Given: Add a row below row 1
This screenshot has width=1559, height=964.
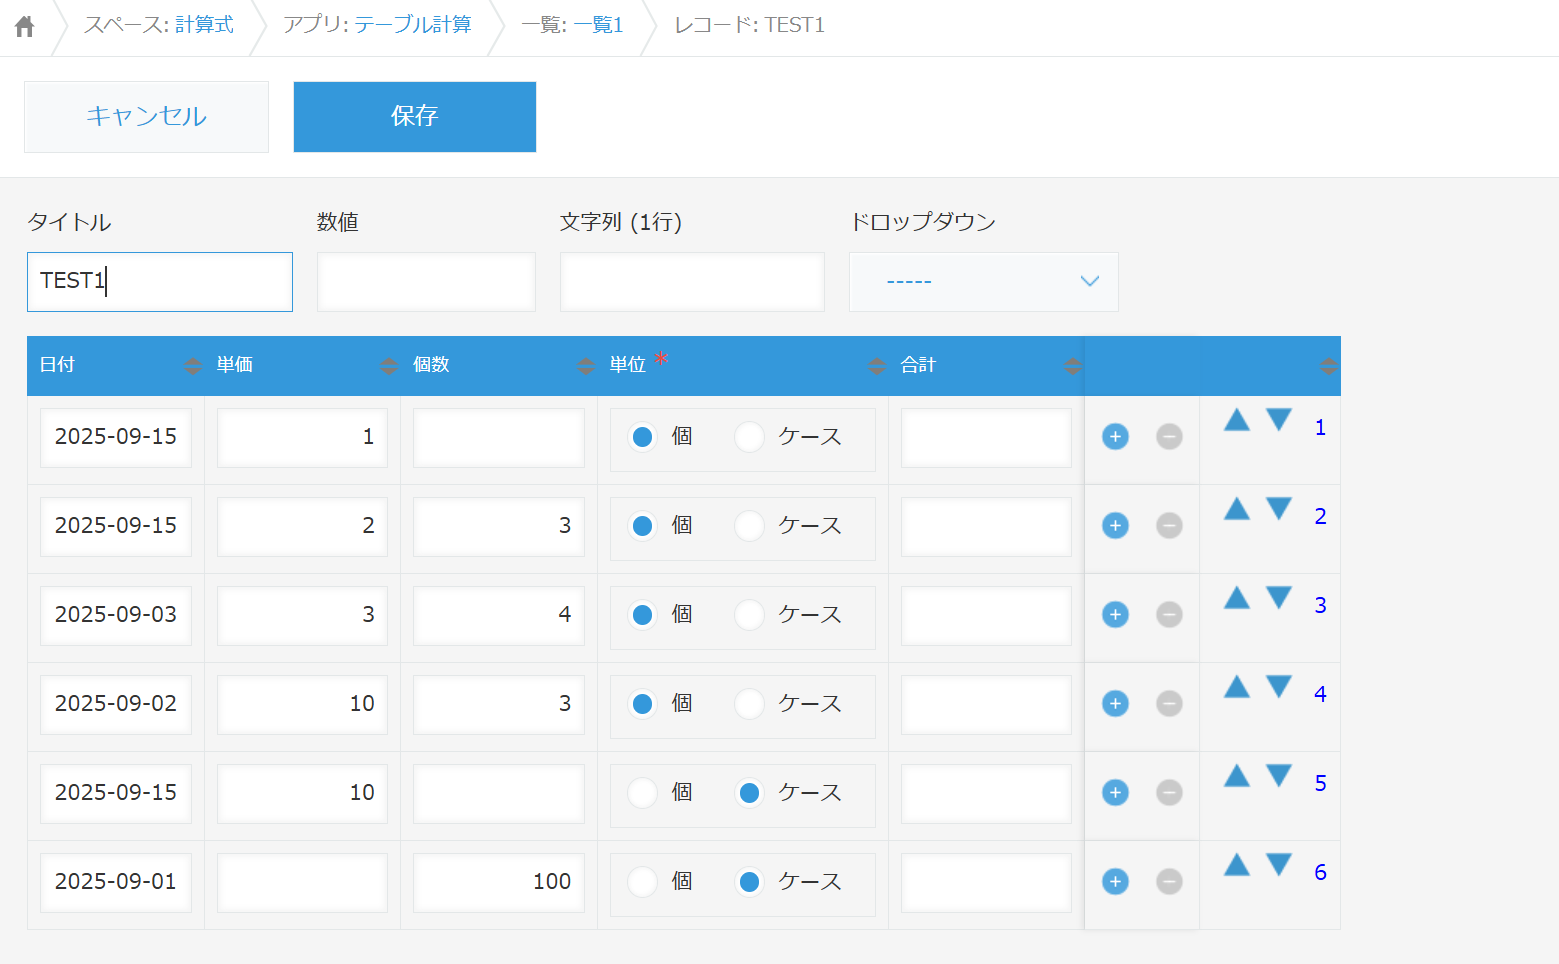Looking at the screenshot, I should (1115, 437).
